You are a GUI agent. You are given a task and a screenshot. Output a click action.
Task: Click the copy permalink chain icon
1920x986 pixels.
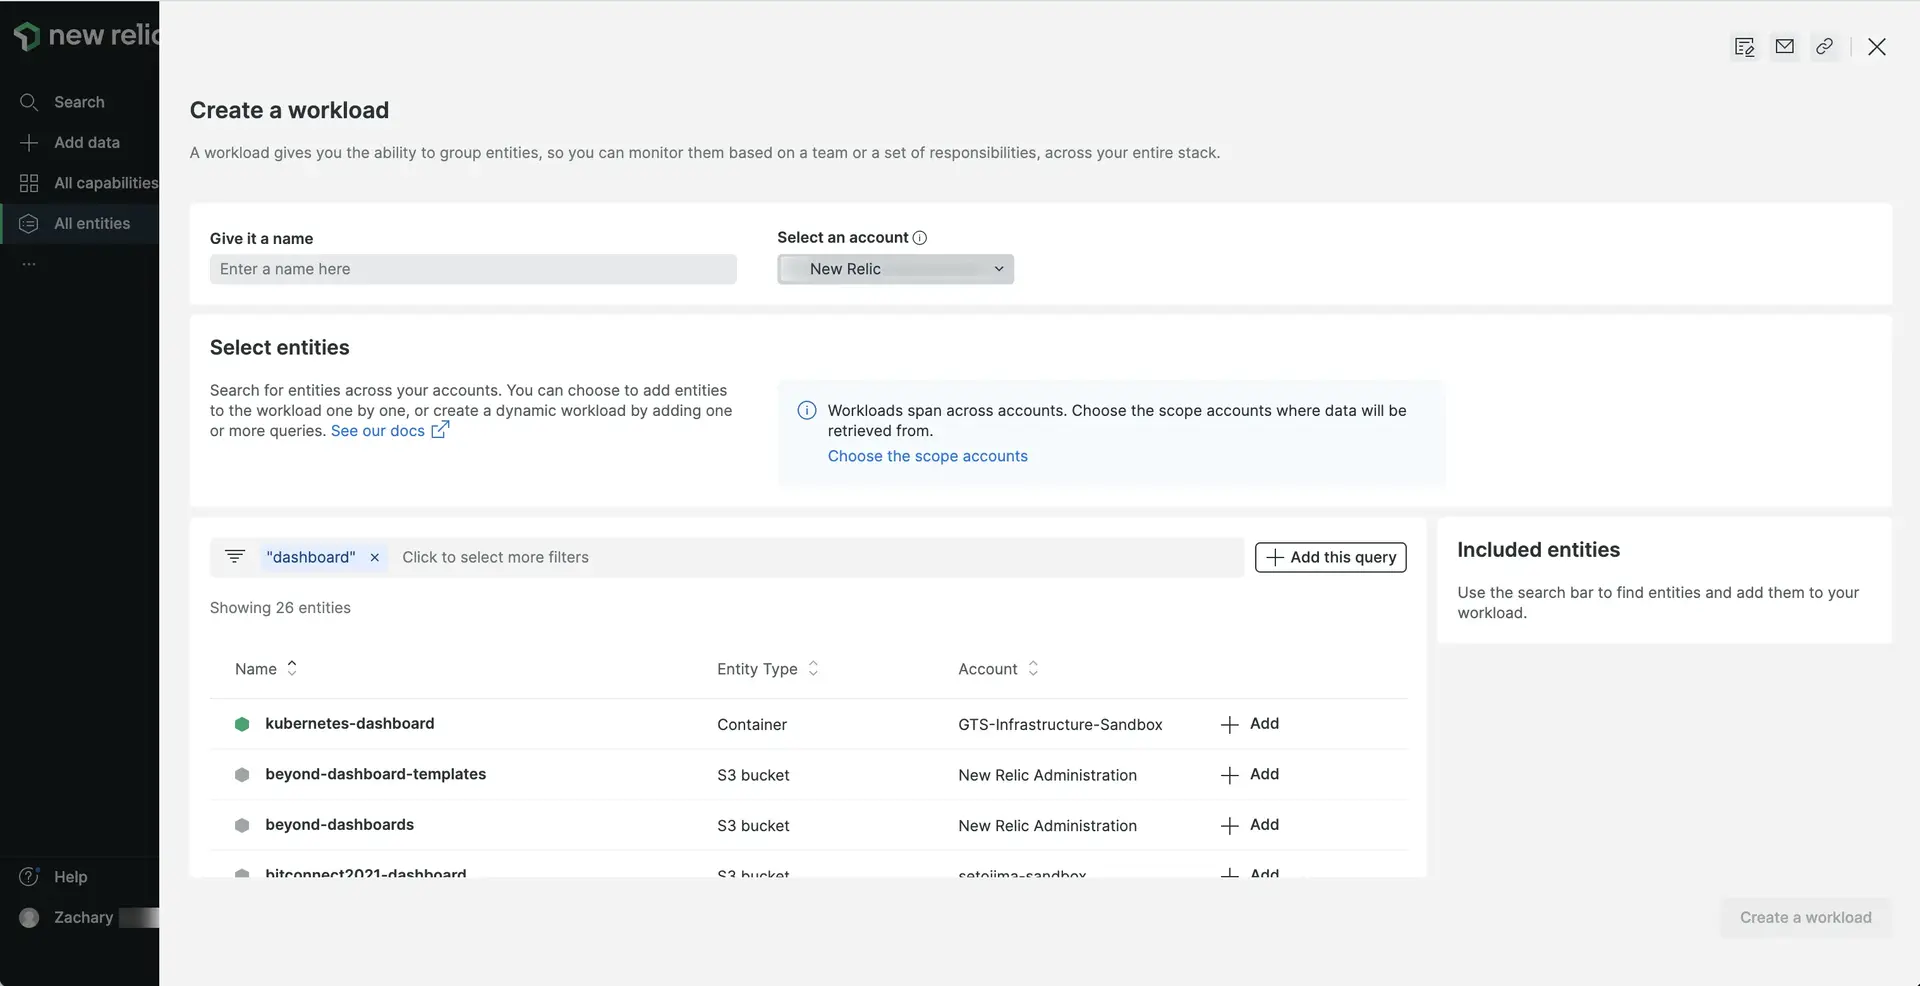1825,47
